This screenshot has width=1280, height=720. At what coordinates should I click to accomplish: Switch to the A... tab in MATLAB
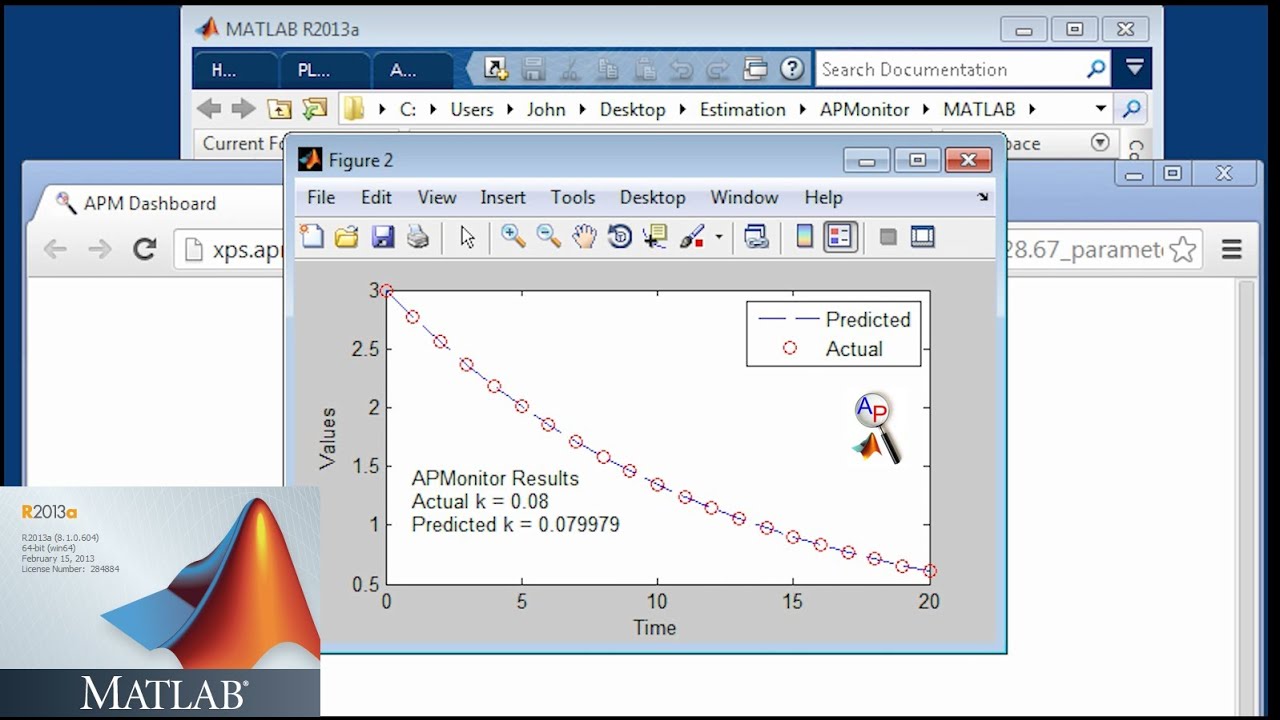pyautogui.click(x=413, y=69)
